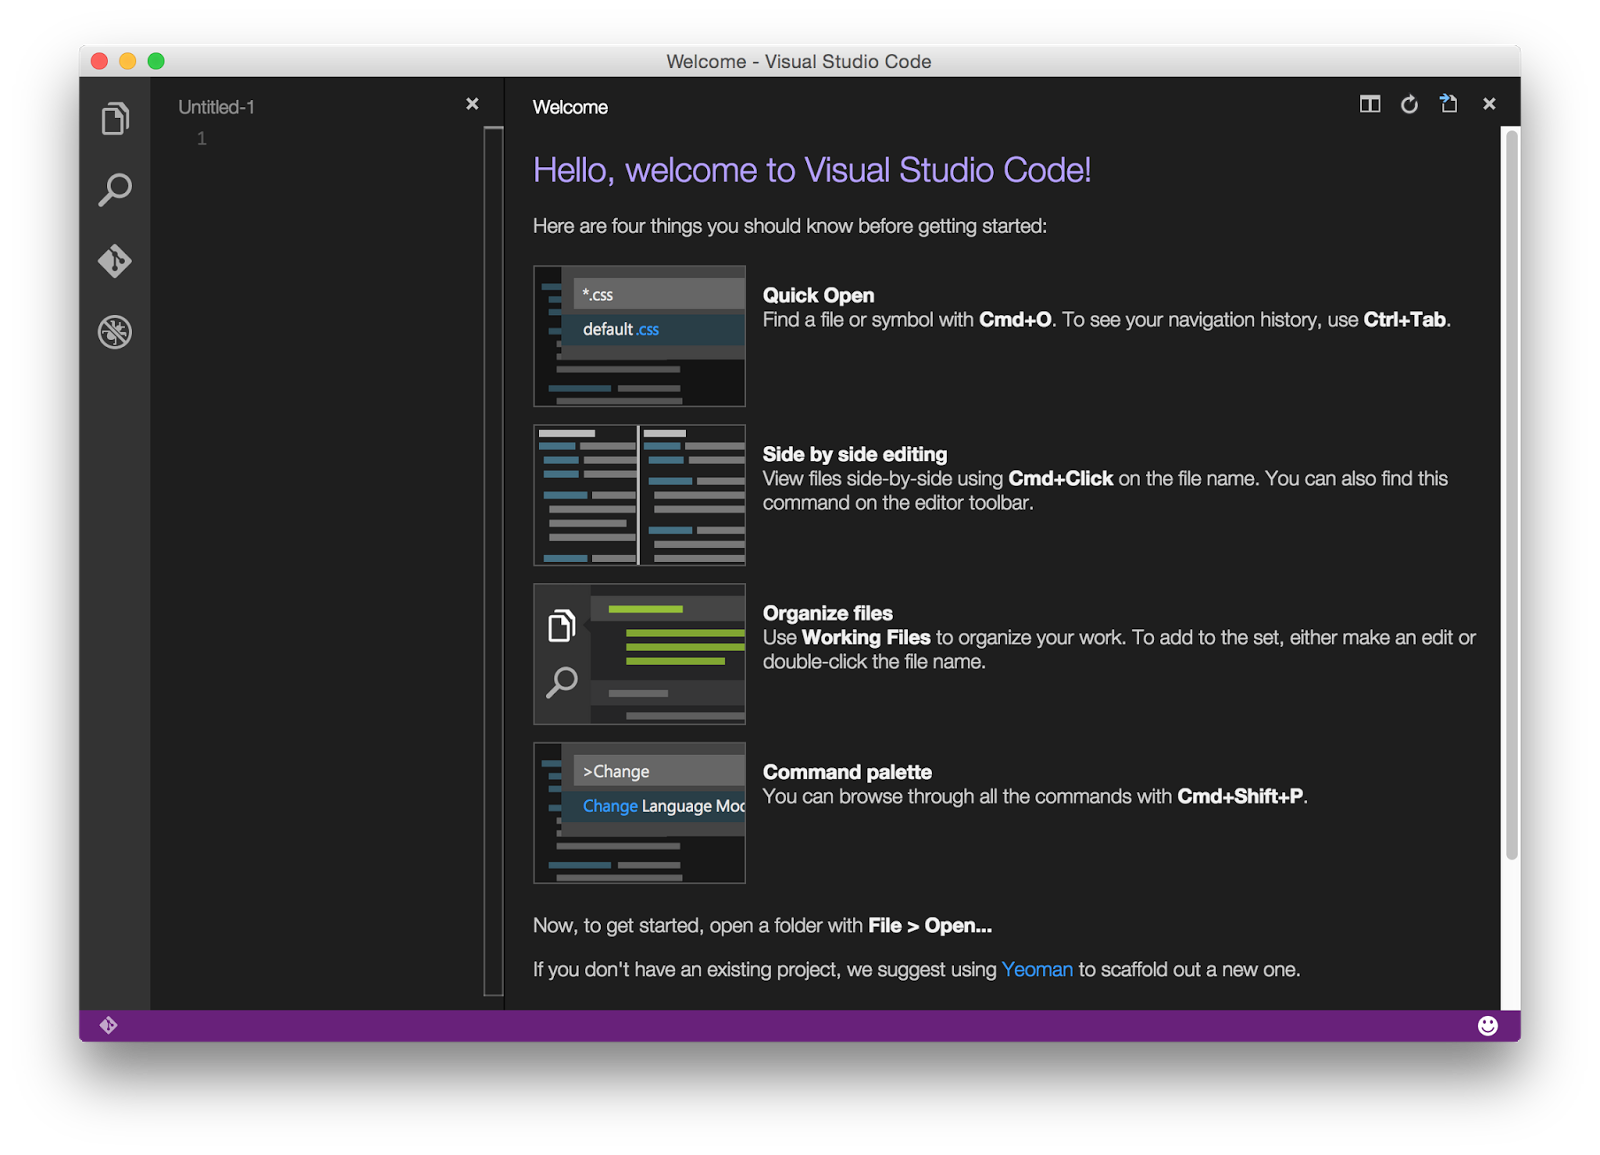
Task: Click the Command palette thumbnail
Action: point(639,813)
